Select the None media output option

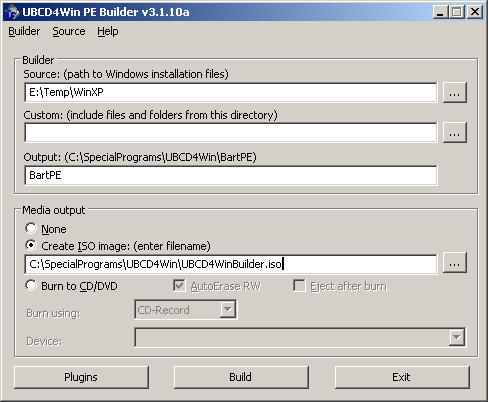pos(31,228)
